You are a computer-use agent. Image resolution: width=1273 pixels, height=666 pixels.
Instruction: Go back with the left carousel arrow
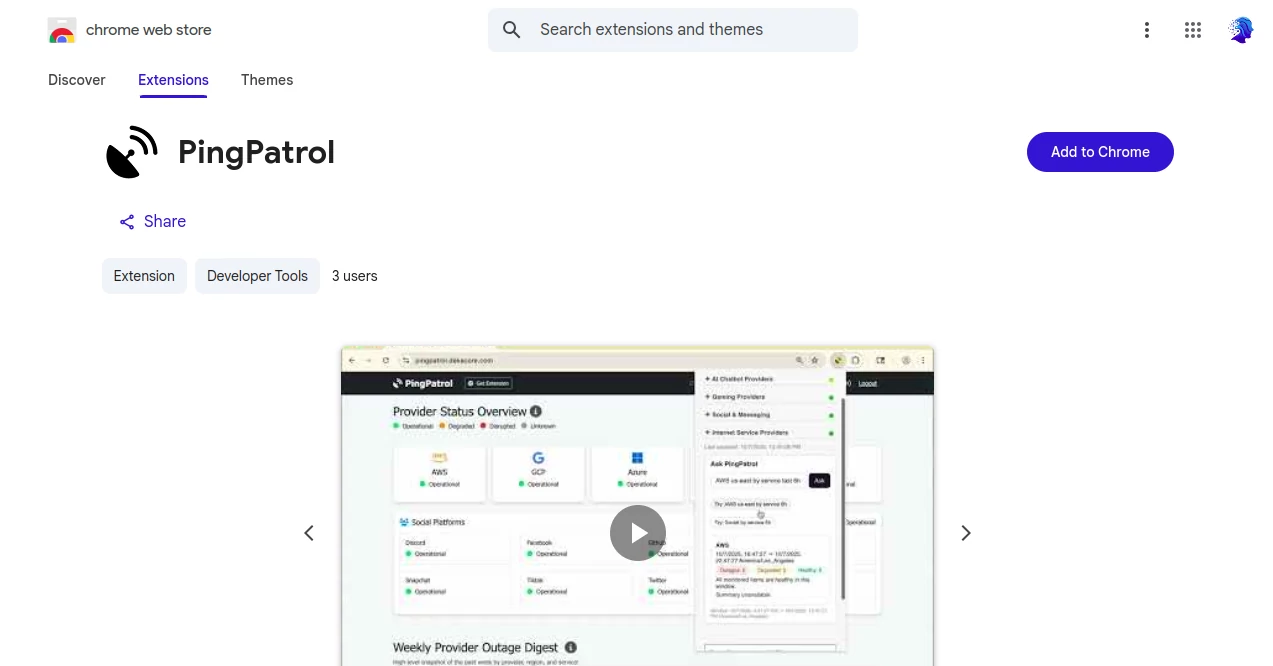point(309,533)
